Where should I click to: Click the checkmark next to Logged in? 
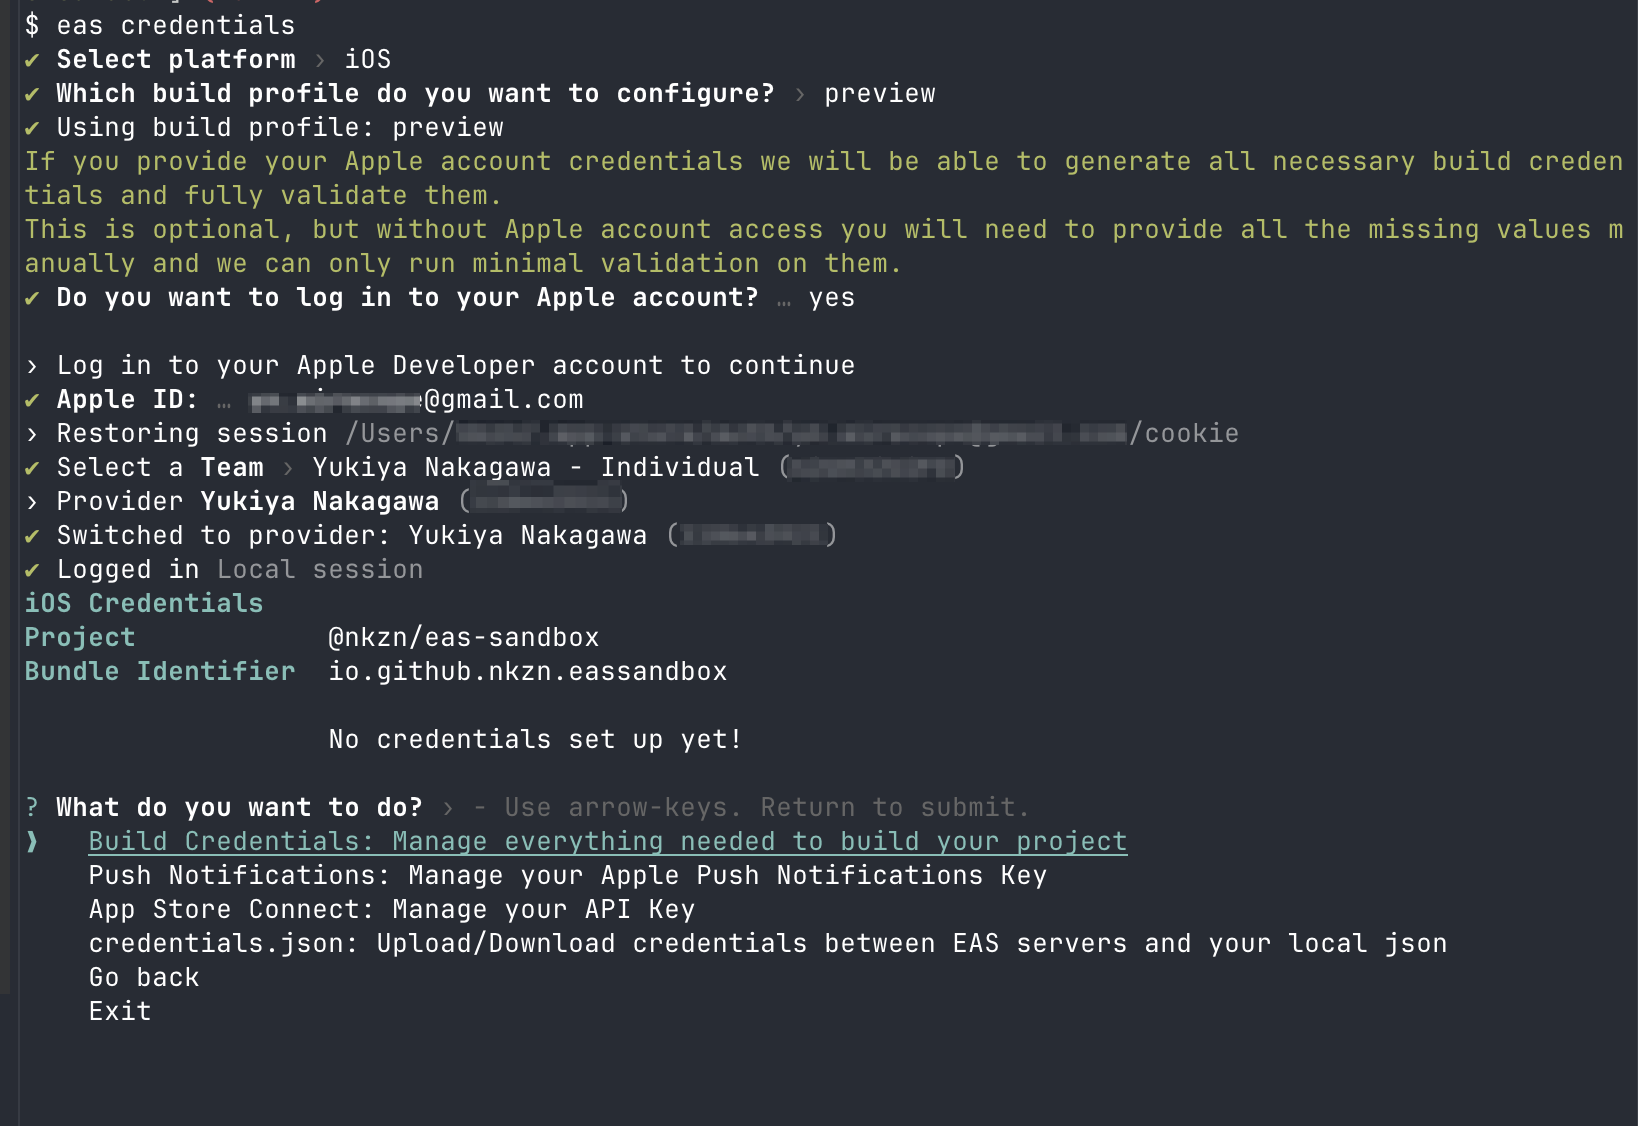pyautogui.click(x=32, y=570)
